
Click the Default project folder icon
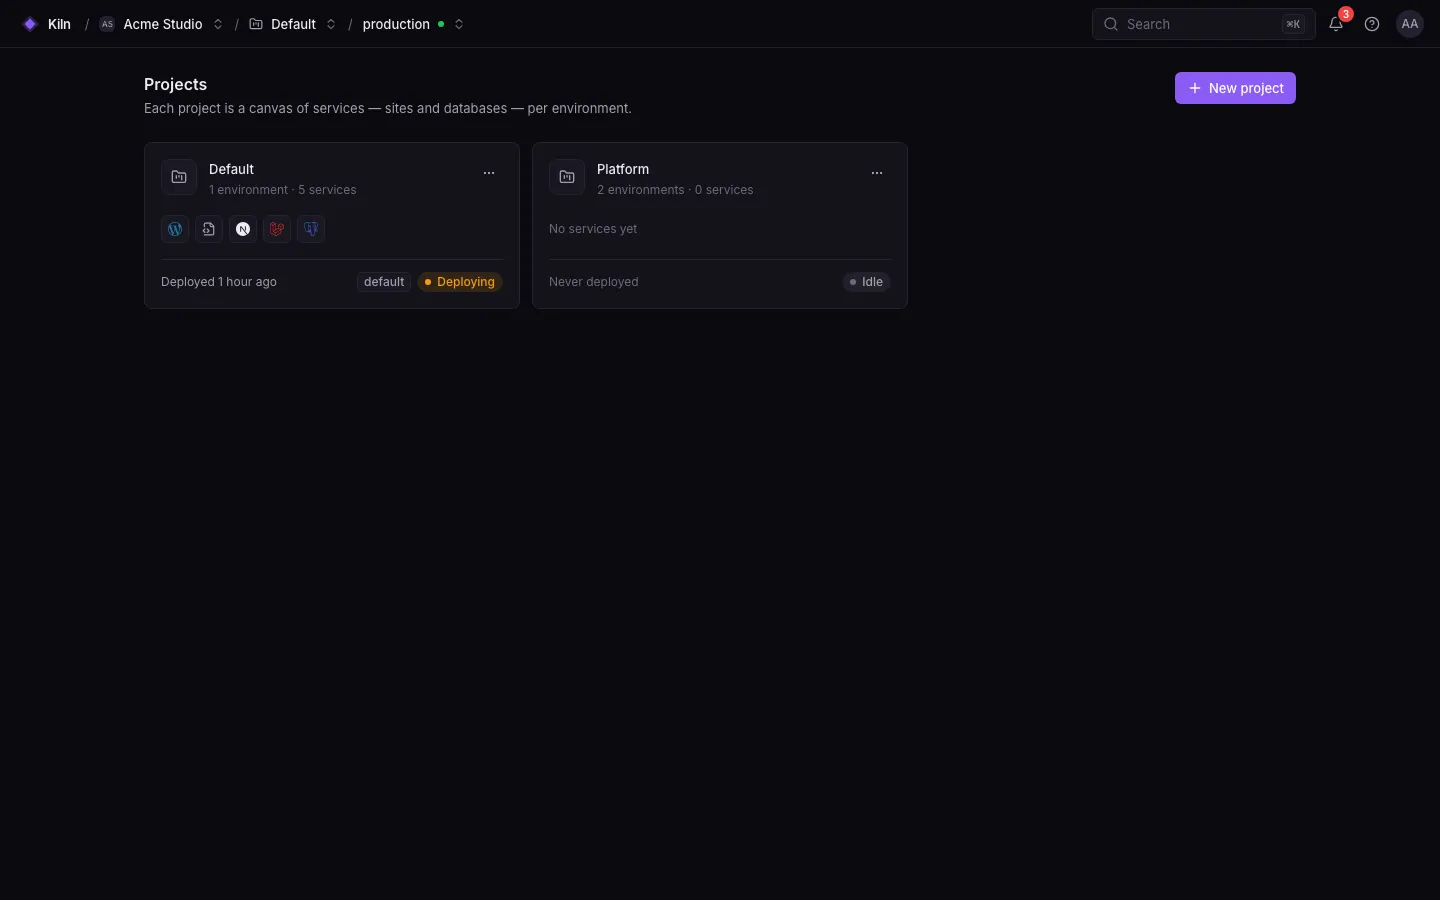(179, 177)
